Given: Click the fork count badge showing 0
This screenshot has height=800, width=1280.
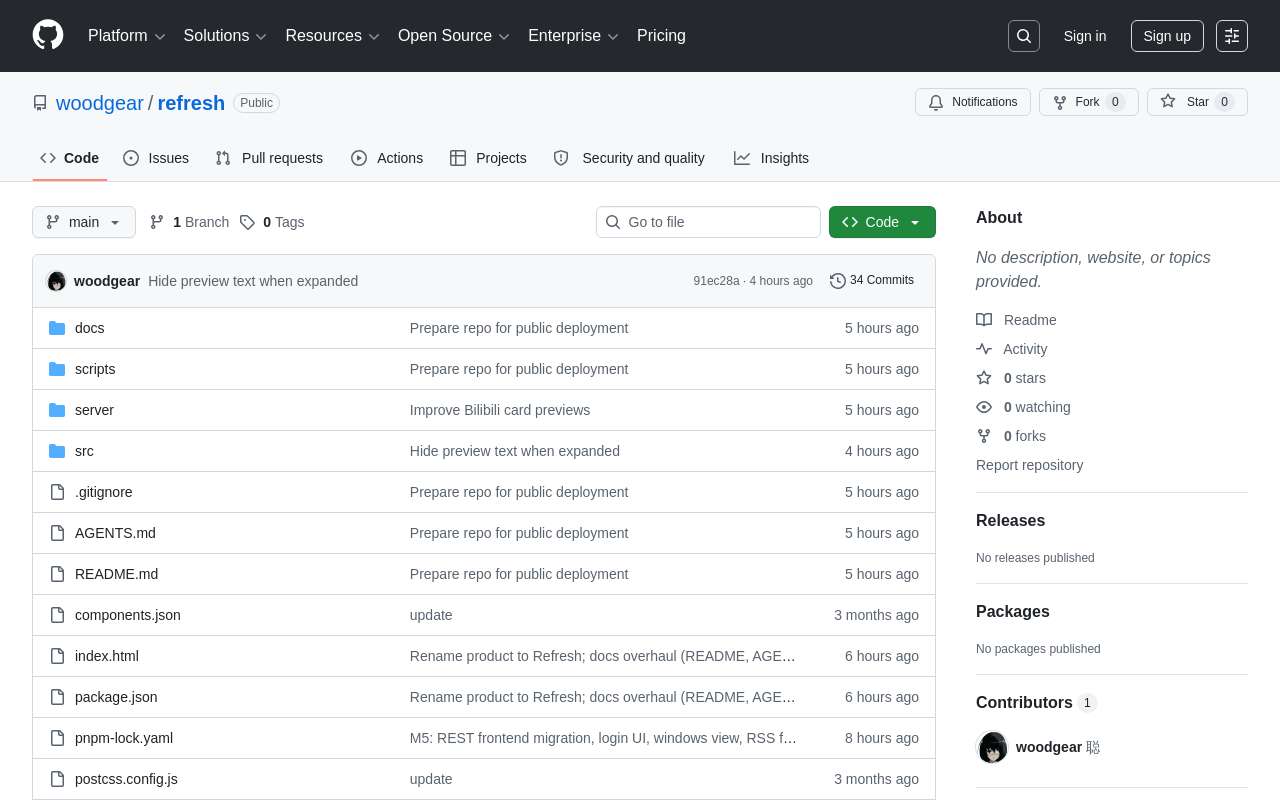Looking at the screenshot, I should (1115, 102).
